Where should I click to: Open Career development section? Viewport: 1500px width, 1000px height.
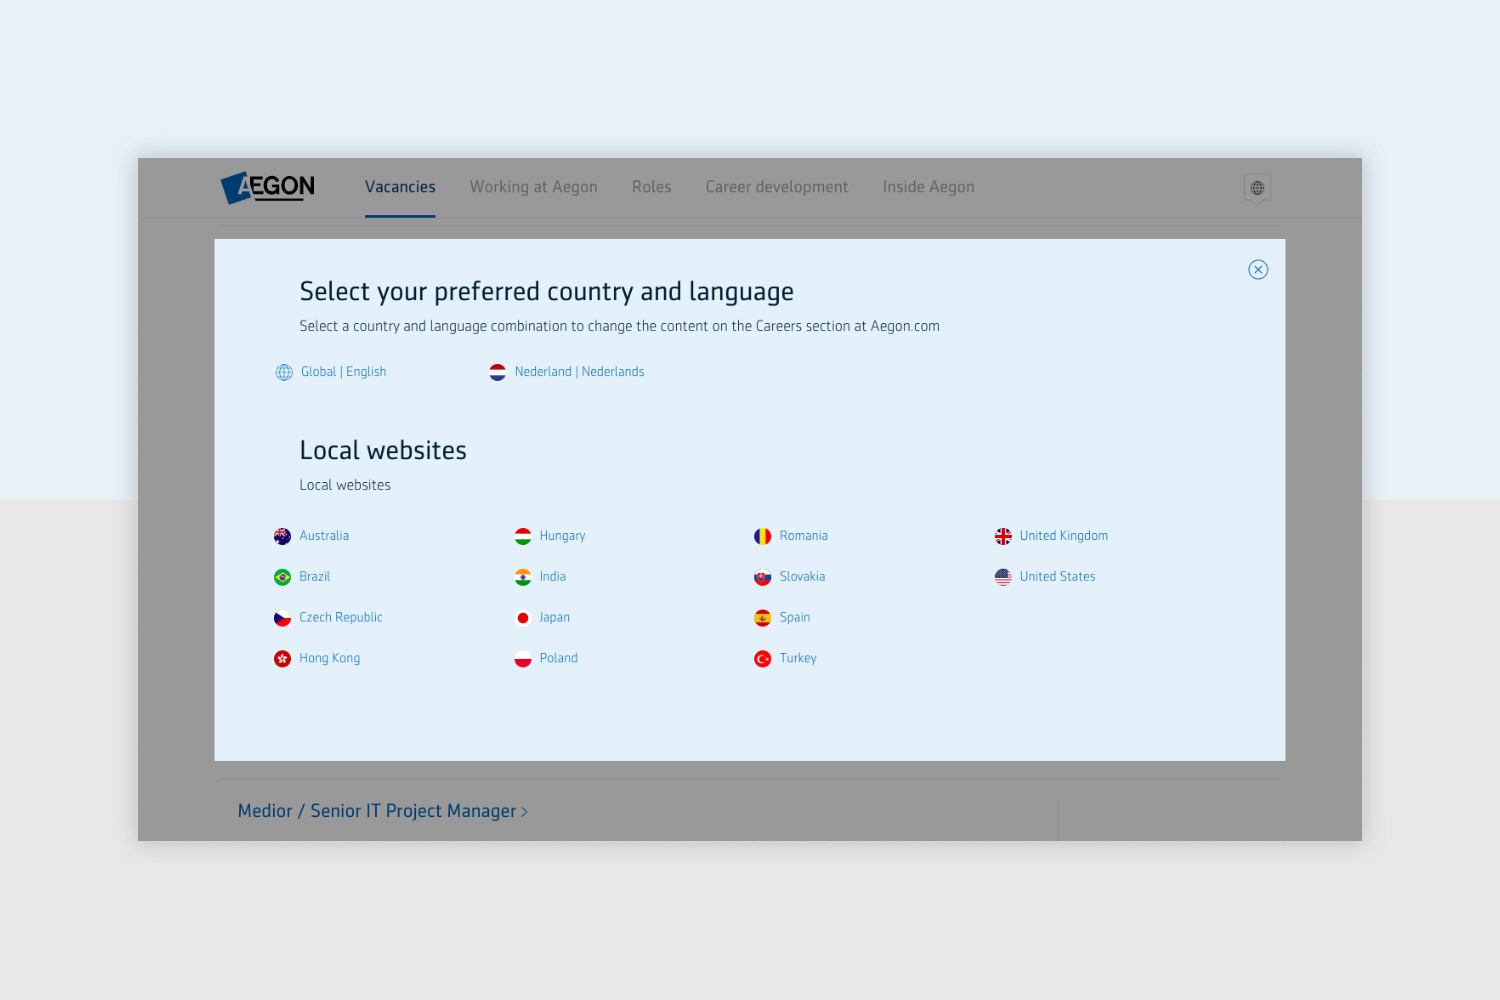[777, 187]
